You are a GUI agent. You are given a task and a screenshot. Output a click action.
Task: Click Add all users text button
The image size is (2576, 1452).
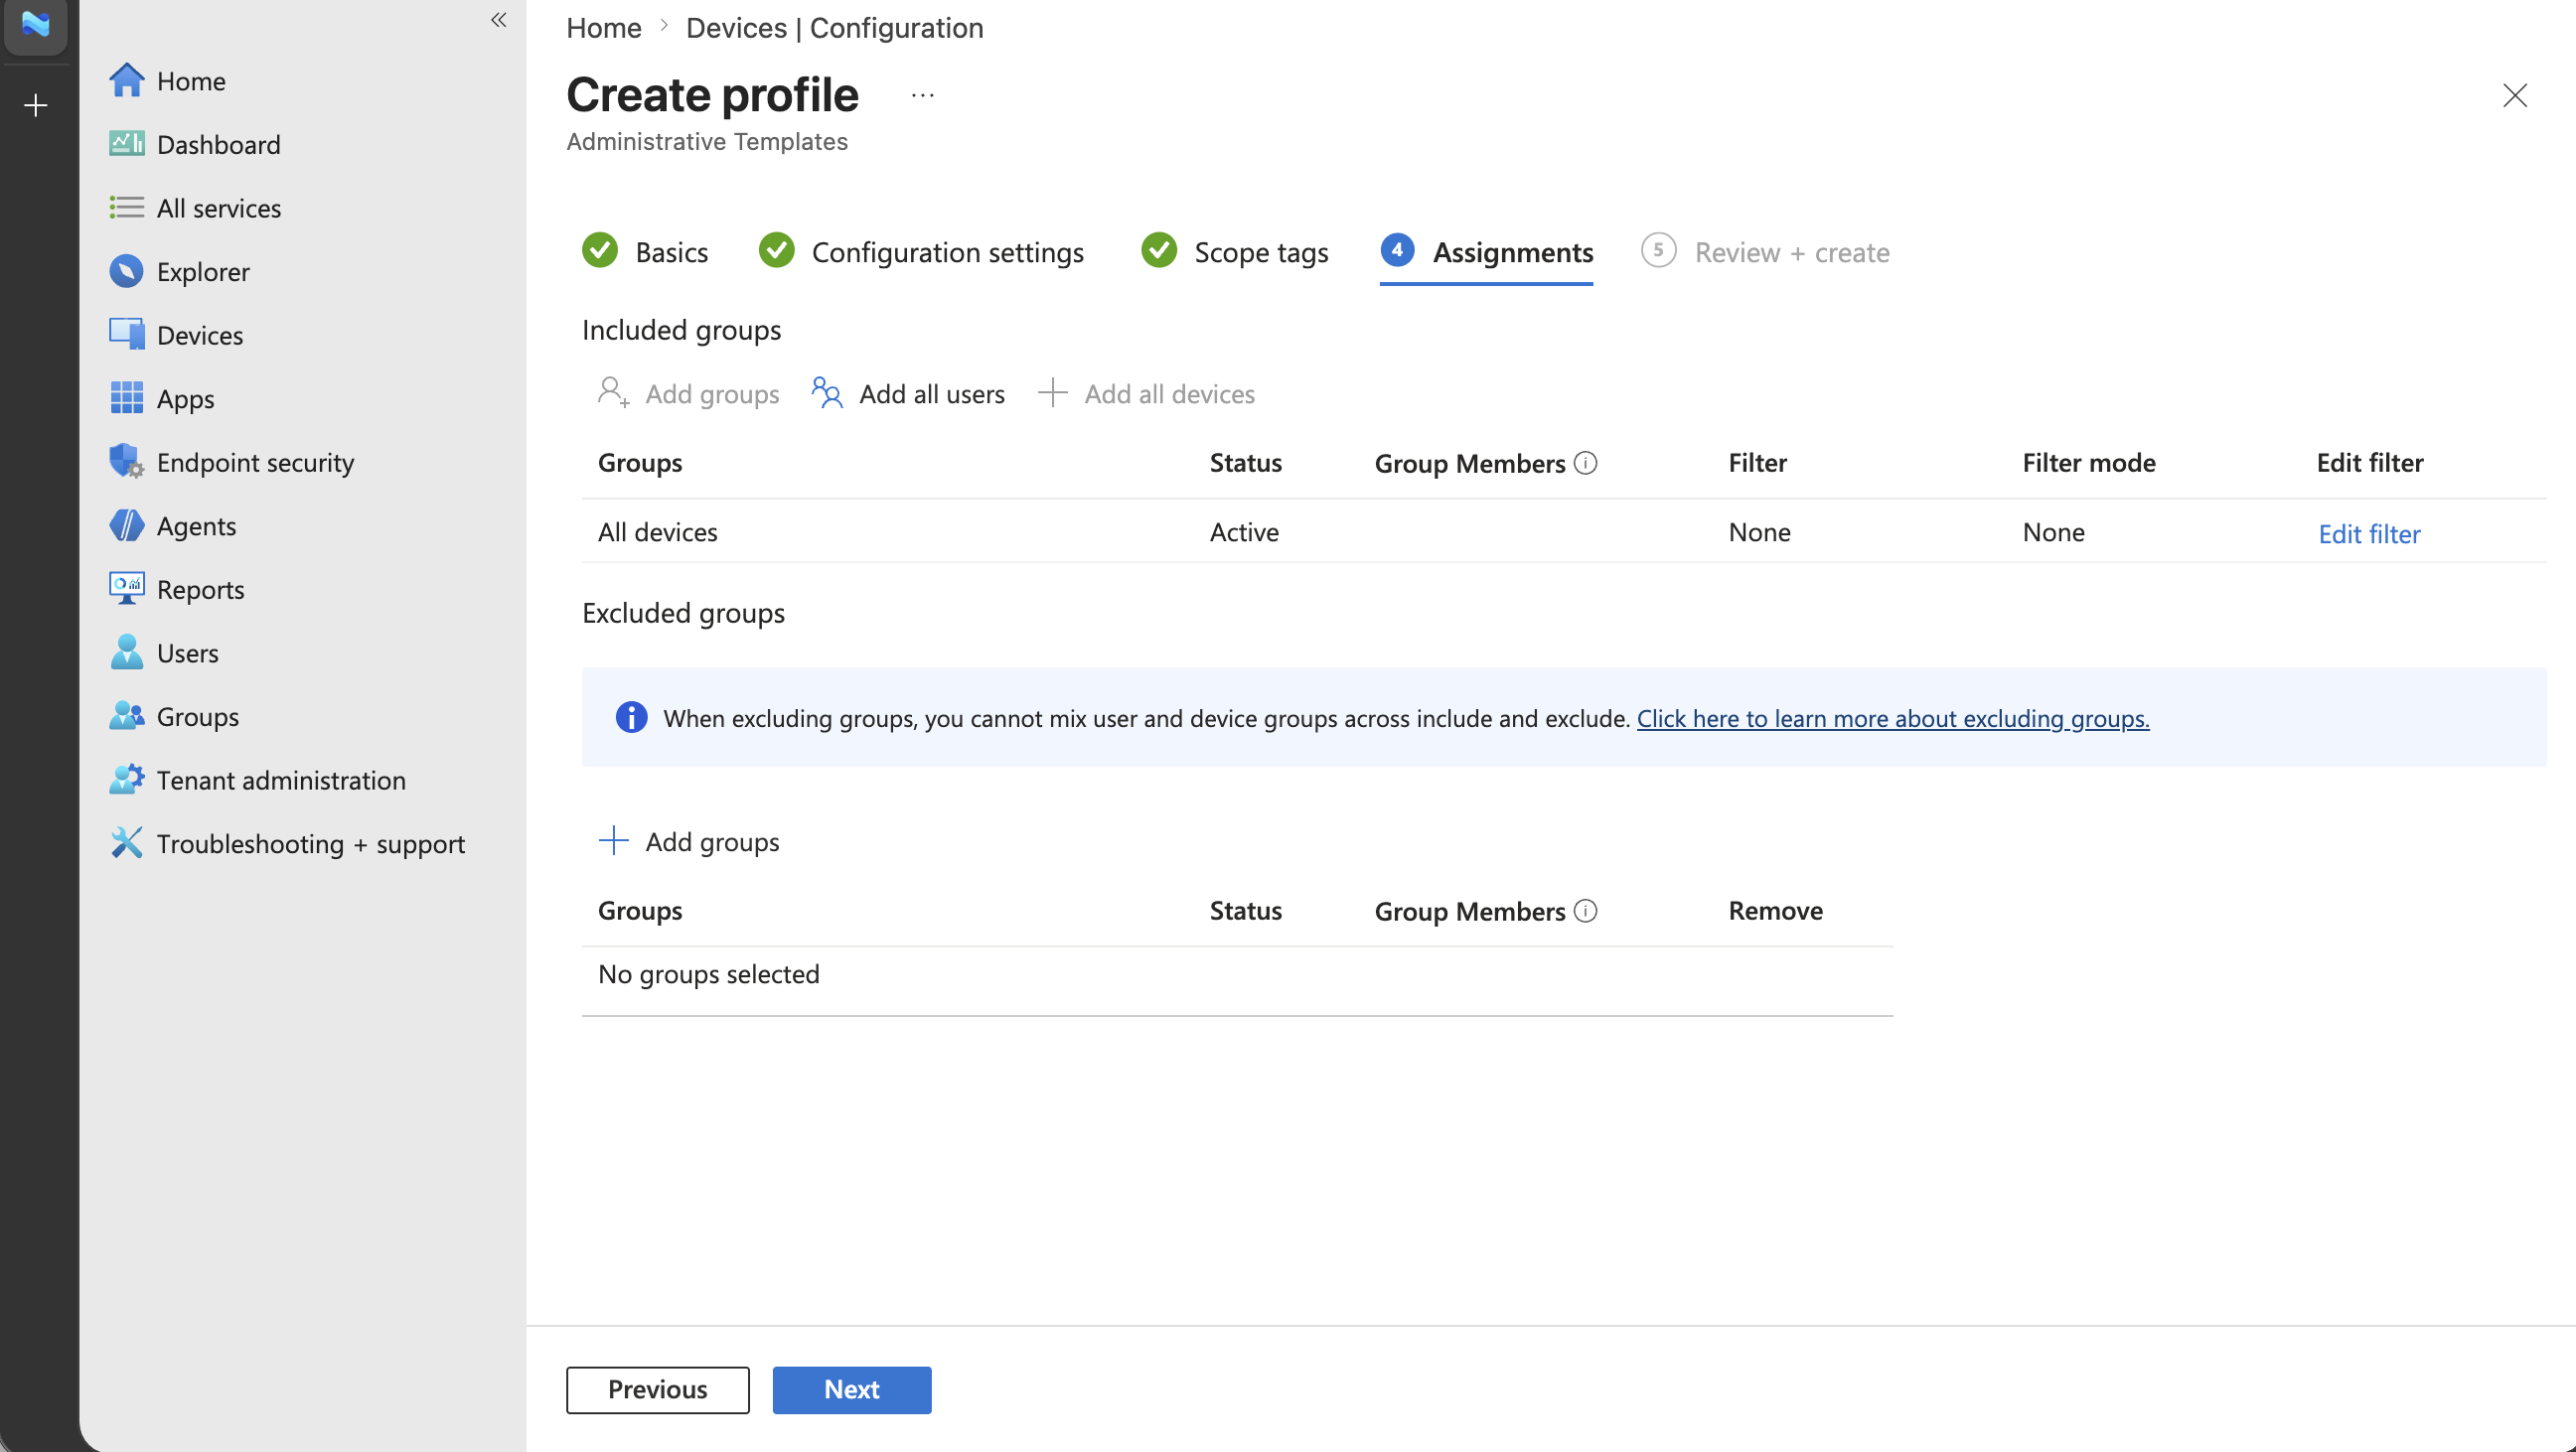pos(932,394)
